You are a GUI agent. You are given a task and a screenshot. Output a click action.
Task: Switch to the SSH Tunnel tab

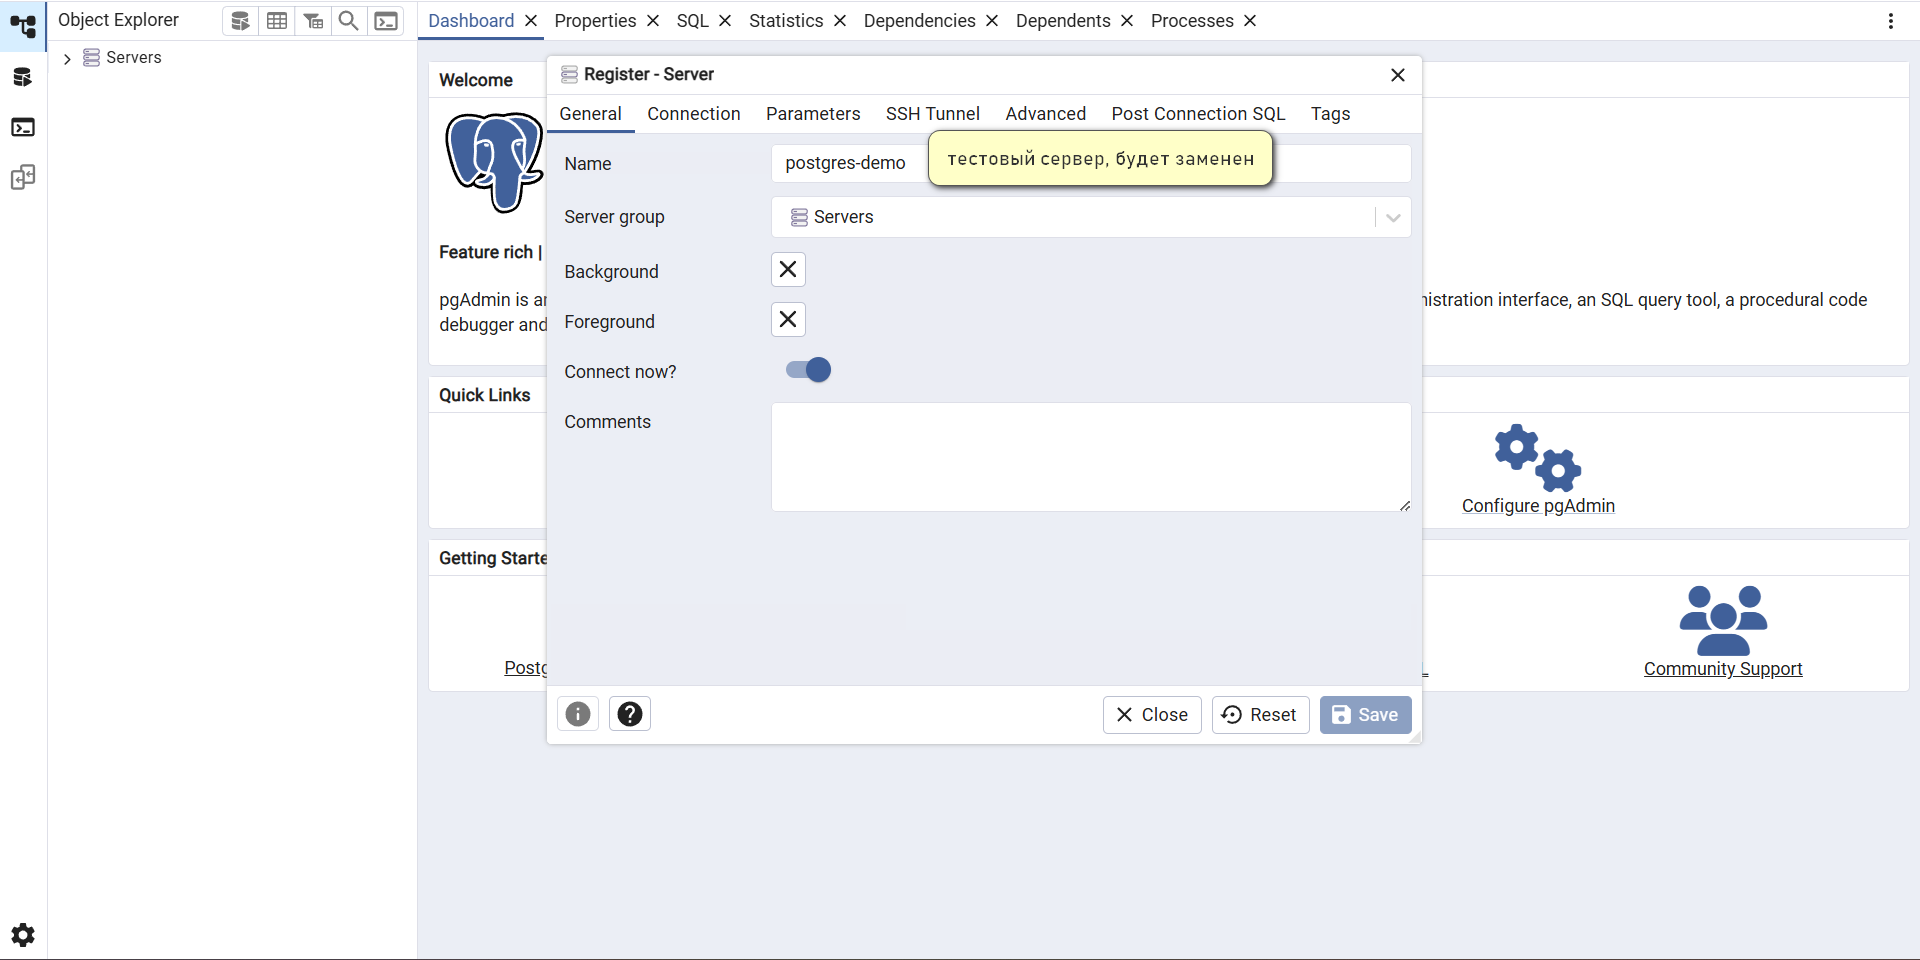pos(933,114)
